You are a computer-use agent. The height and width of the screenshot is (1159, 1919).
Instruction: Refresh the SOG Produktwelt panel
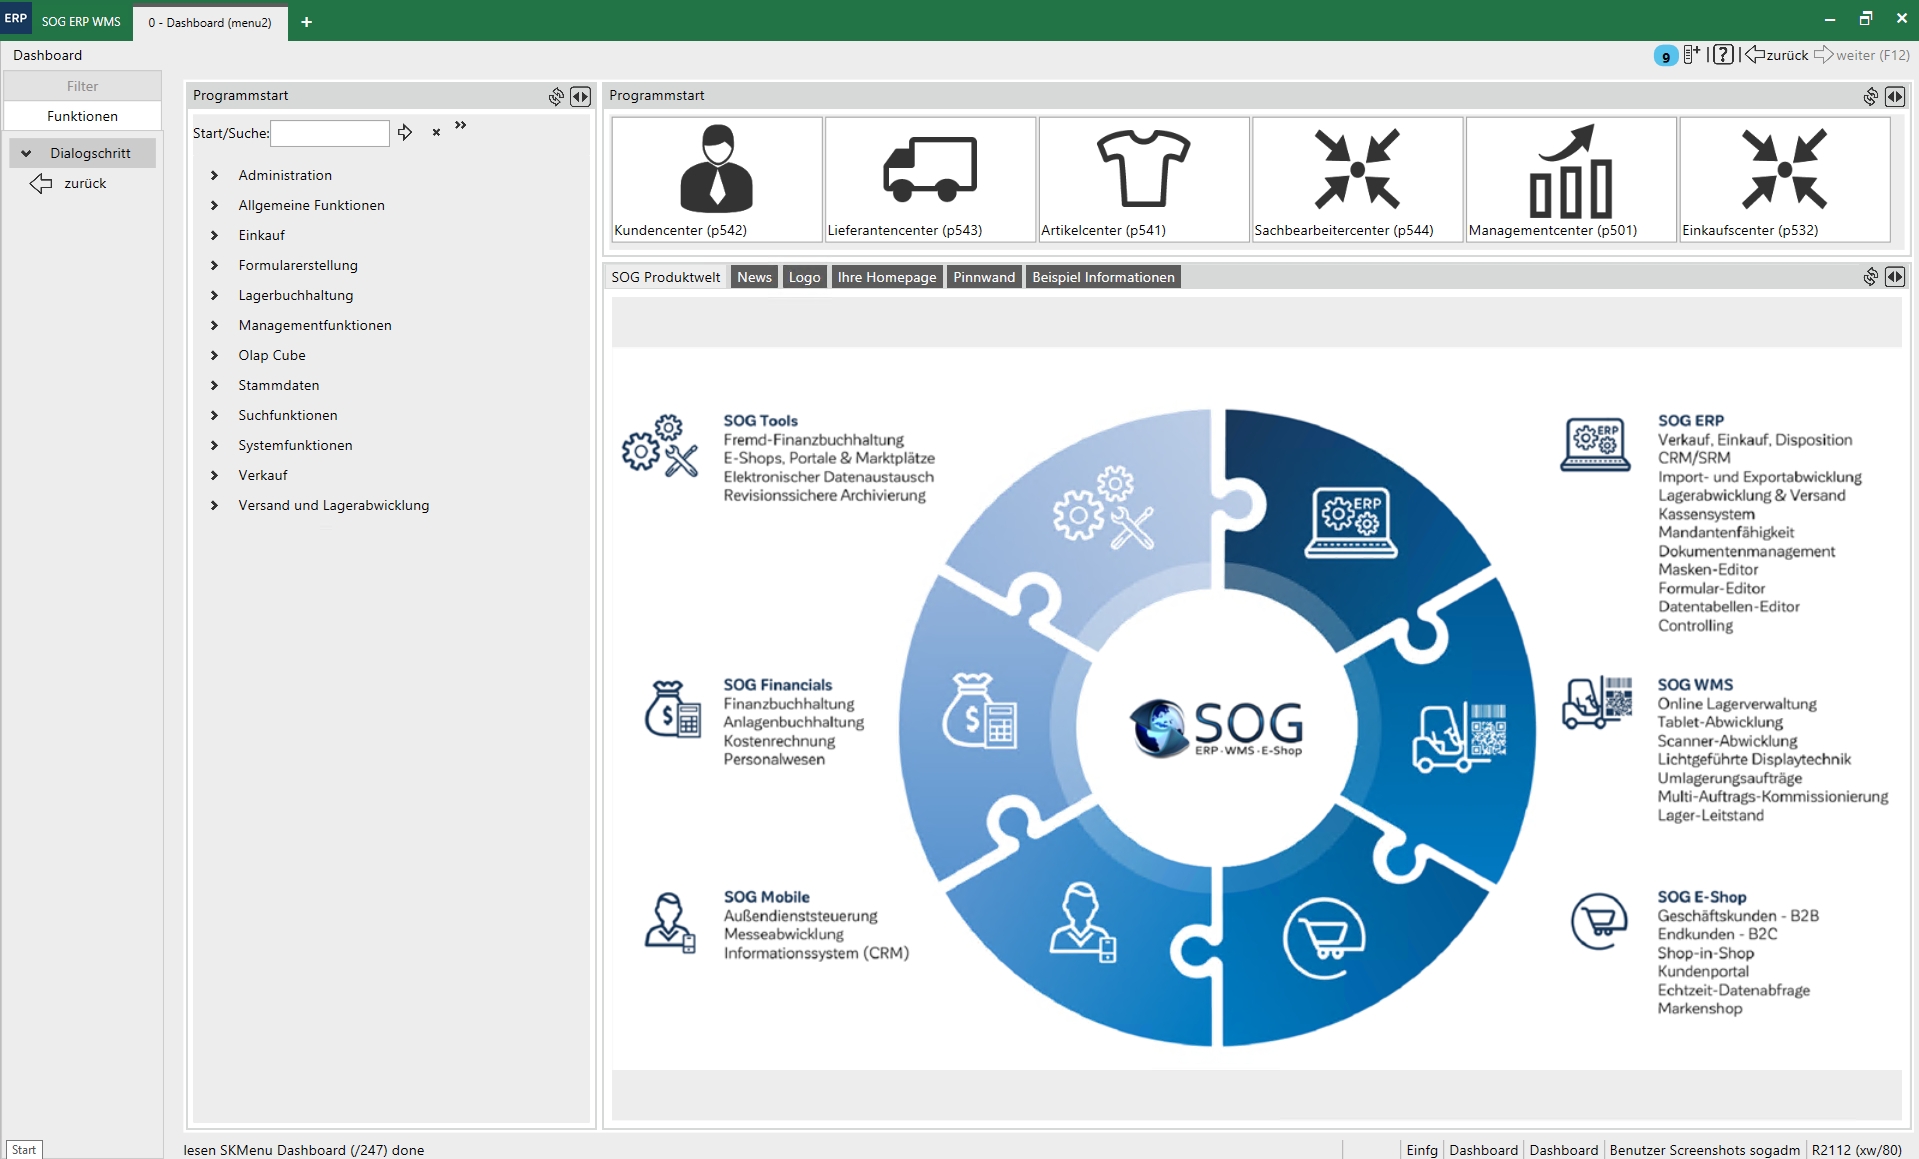click(x=1870, y=276)
